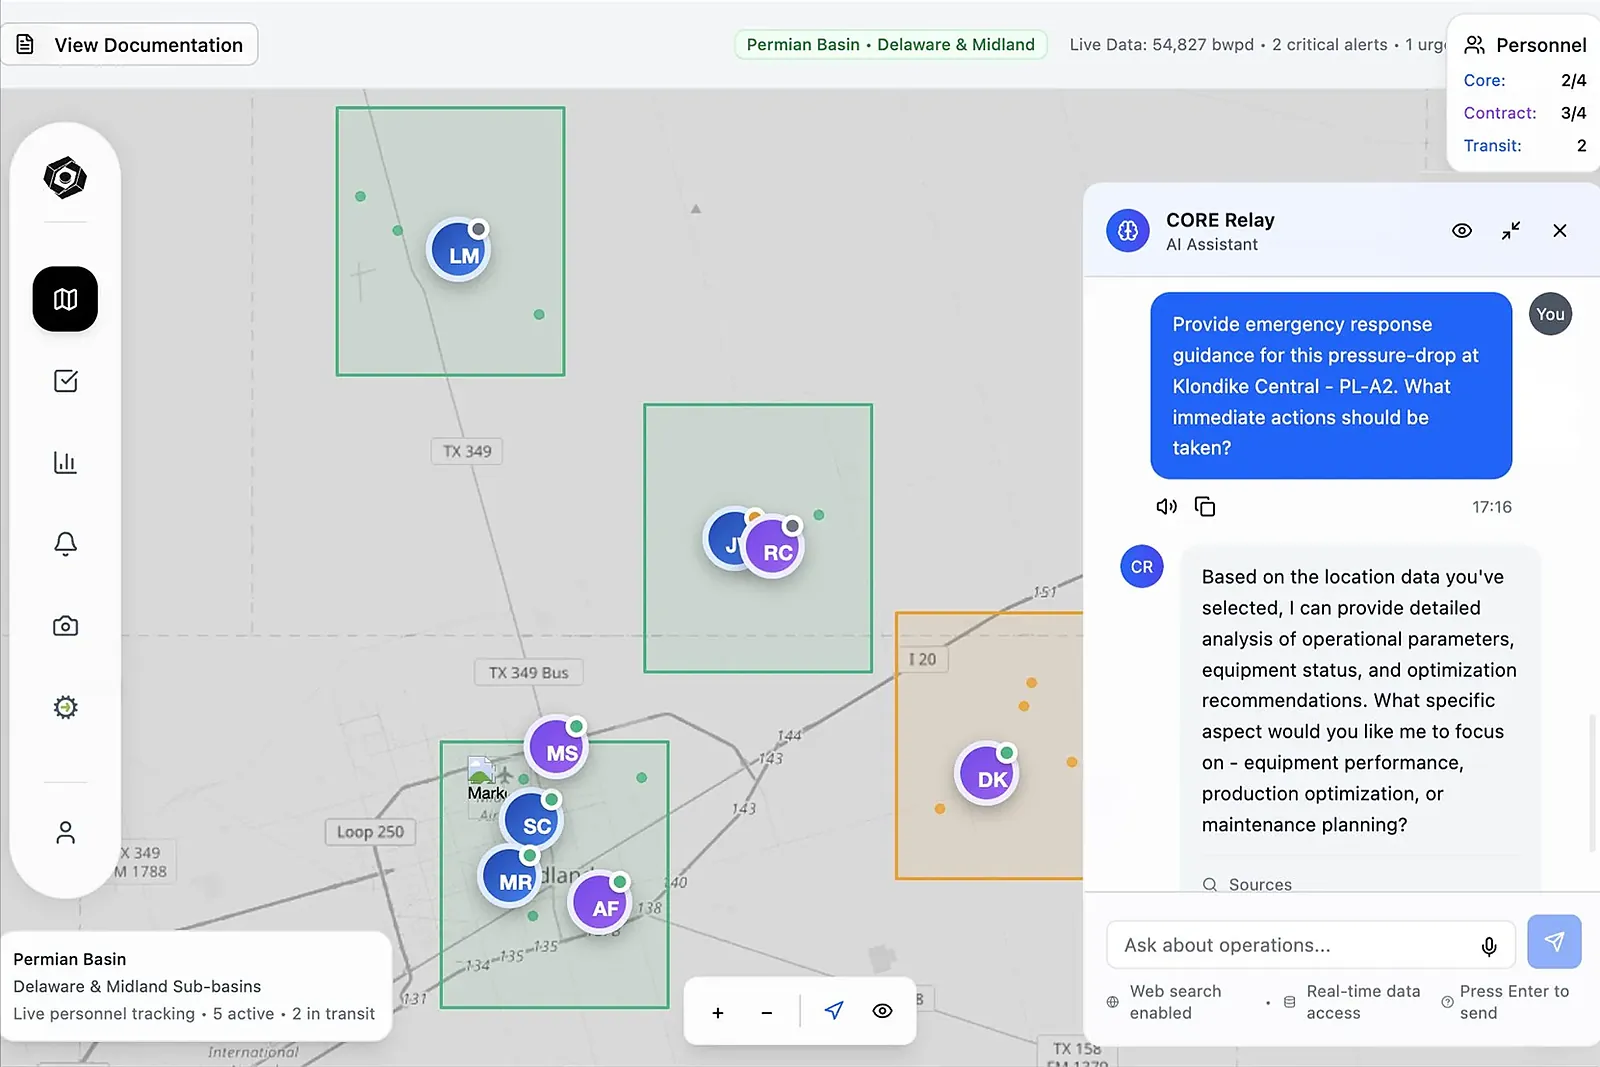This screenshot has height=1067, width=1600.
Task: Click the I 20 highway label
Action: [x=922, y=660]
